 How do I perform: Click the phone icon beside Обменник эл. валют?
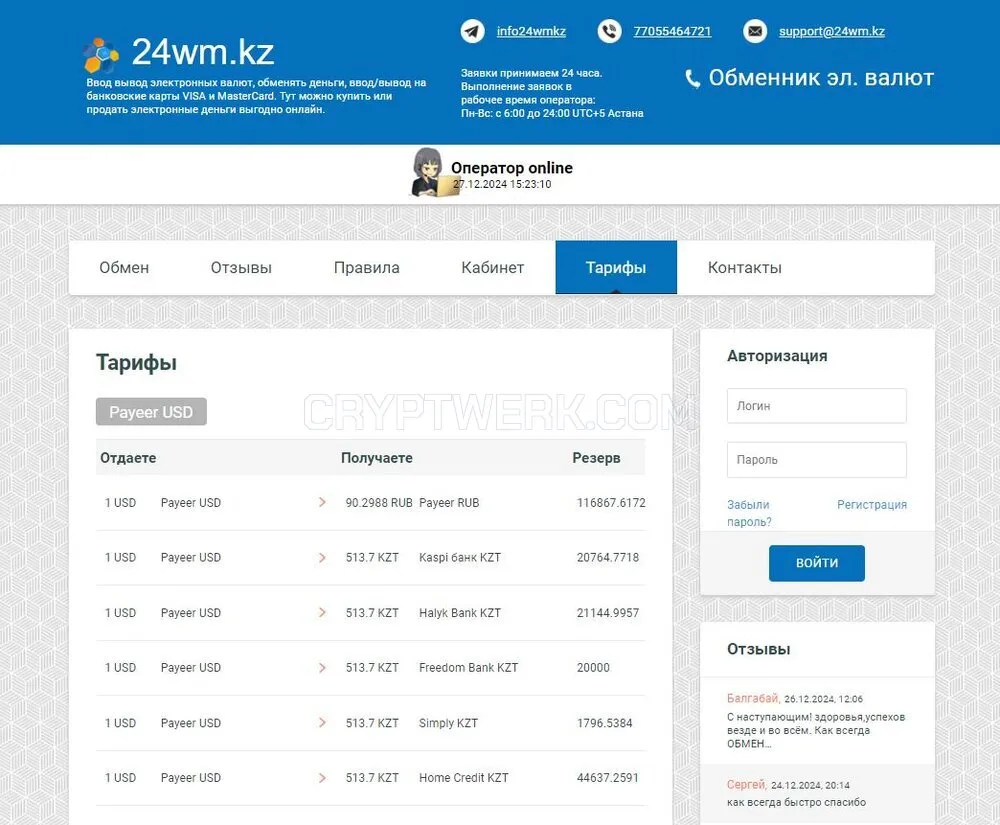(x=693, y=79)
